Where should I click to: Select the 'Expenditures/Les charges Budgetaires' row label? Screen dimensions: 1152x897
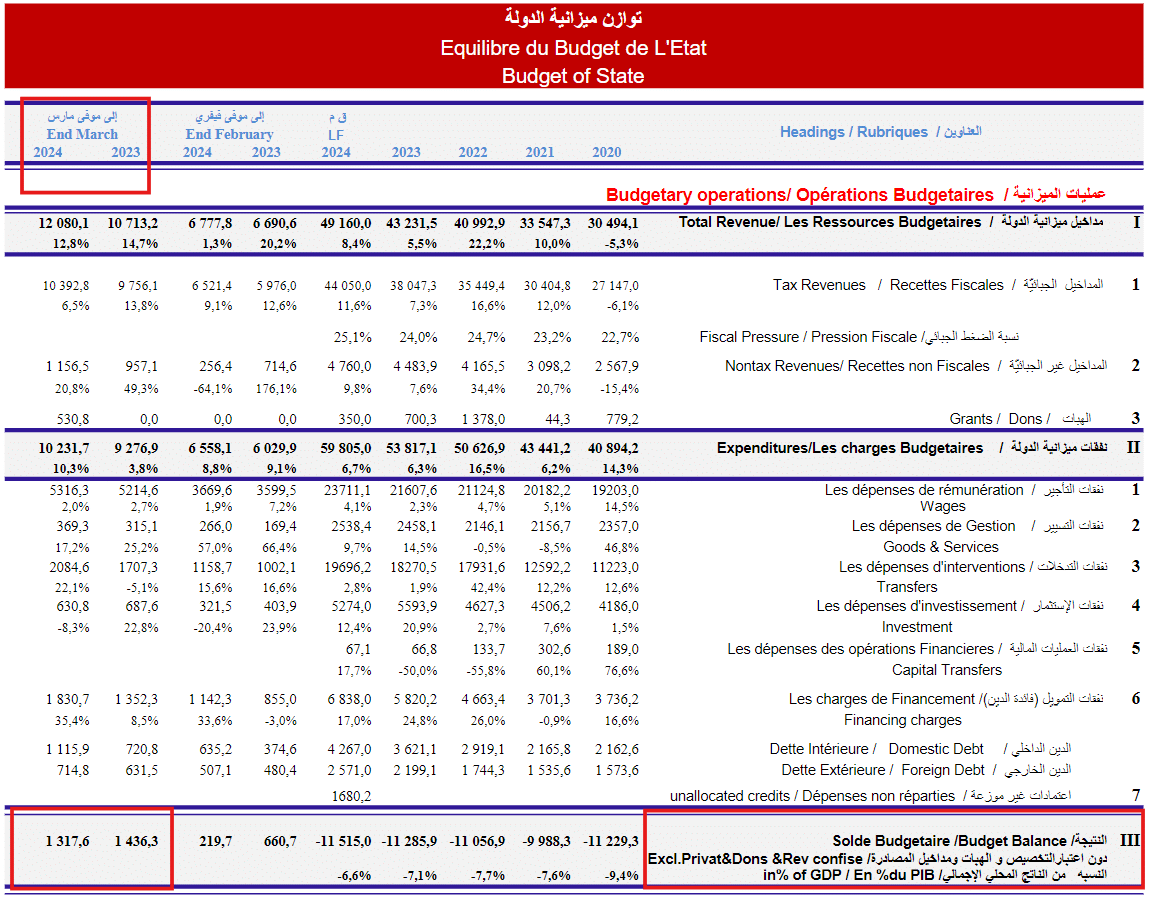pyautogui.click(x=850, y=448)
